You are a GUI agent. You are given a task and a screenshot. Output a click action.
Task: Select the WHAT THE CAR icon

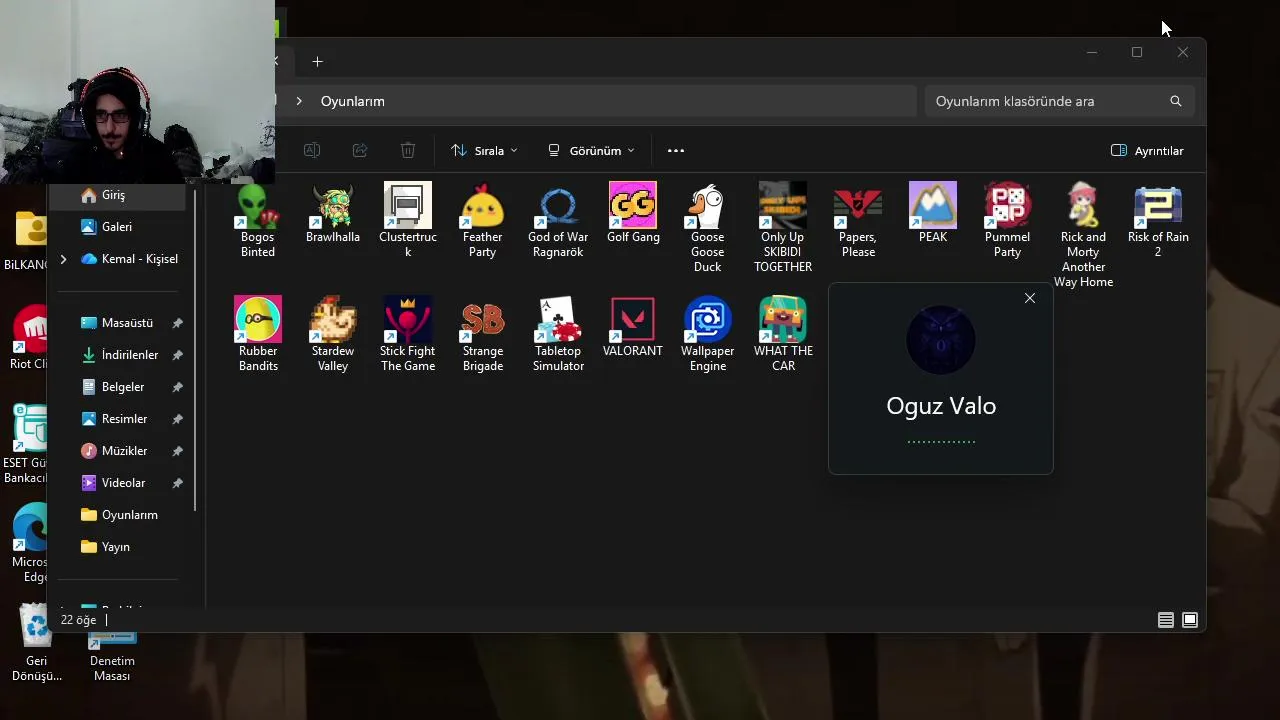pyautogui.click(x=783, y=335)
